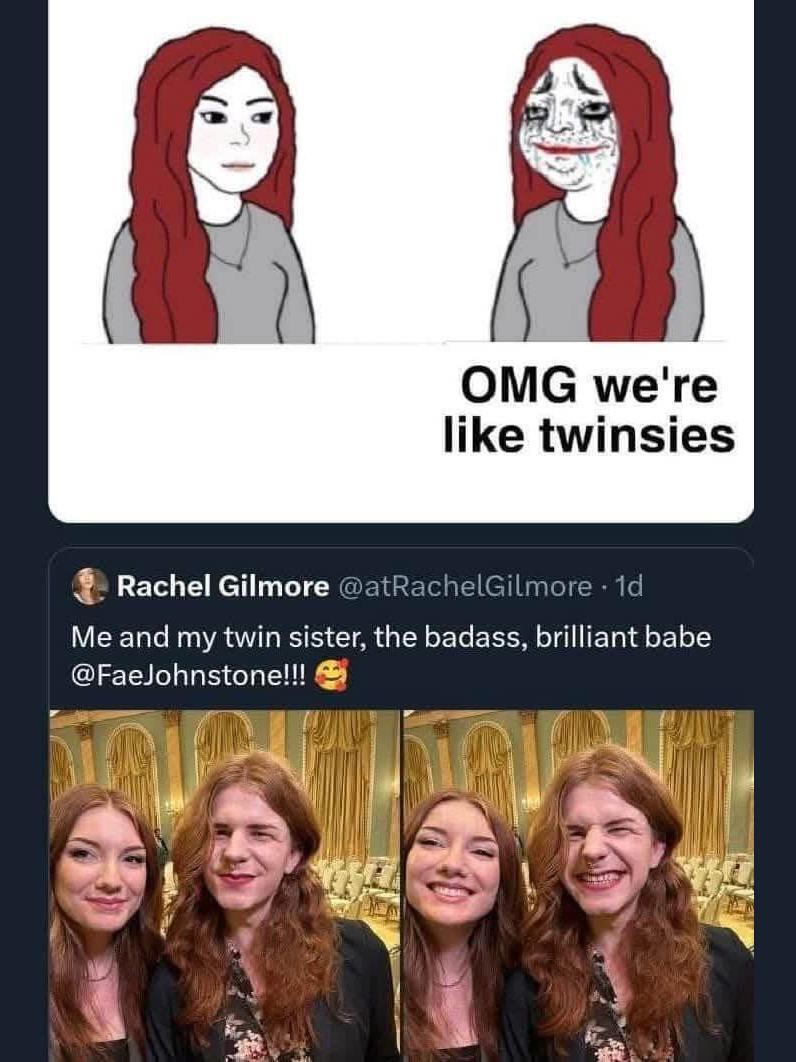Screen dimensions: 796x1062
Task: Click the quoted tweet's small profile avatar
Action: [x=90, y=586]
